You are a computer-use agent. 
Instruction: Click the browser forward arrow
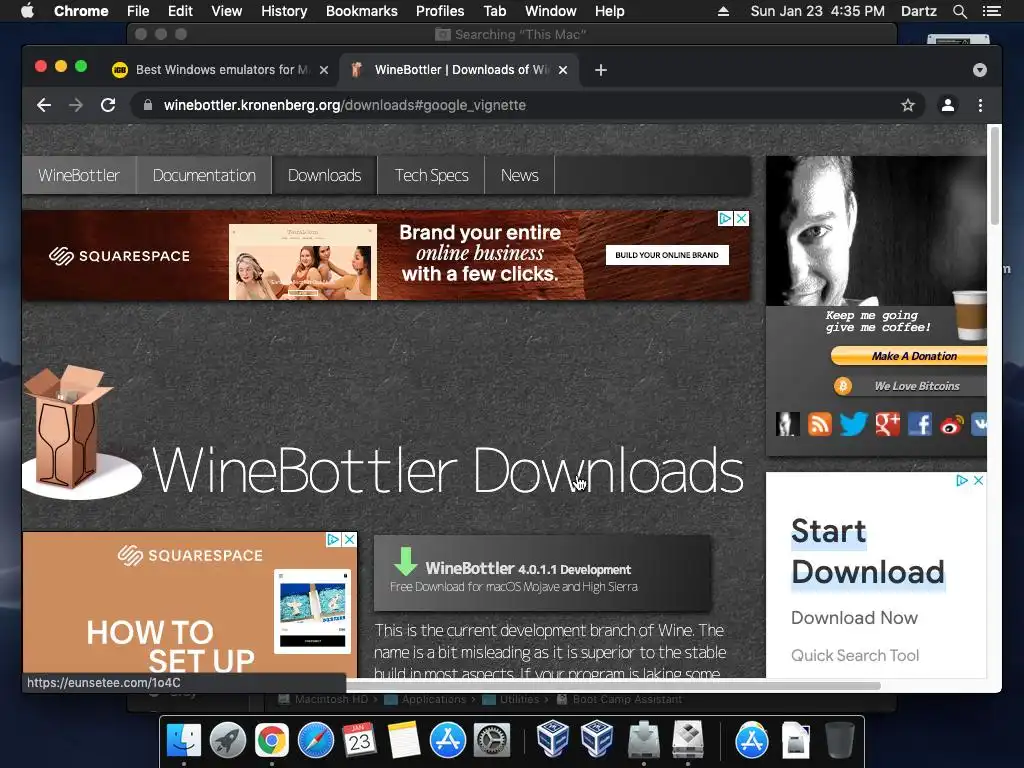76,105
